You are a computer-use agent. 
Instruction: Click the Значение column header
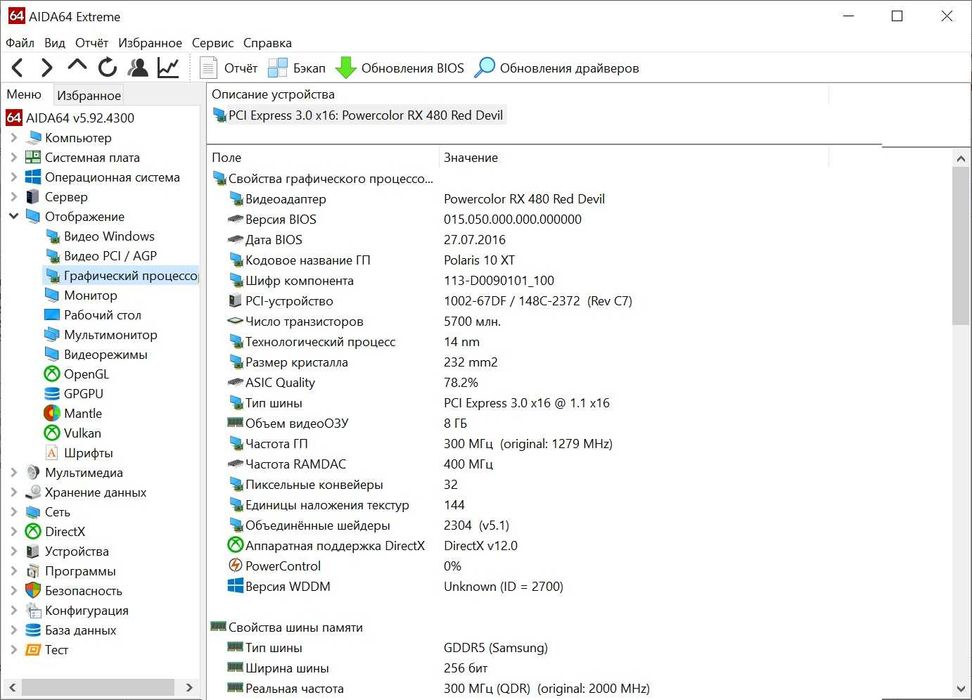[x=634, y=157]
